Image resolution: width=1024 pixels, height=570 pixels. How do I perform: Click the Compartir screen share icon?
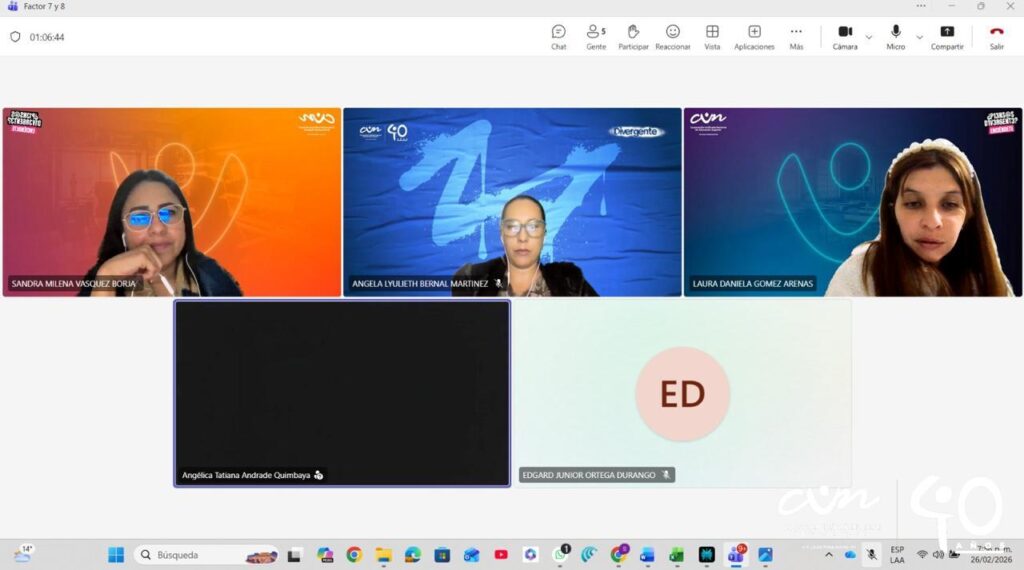coord(947,37)
